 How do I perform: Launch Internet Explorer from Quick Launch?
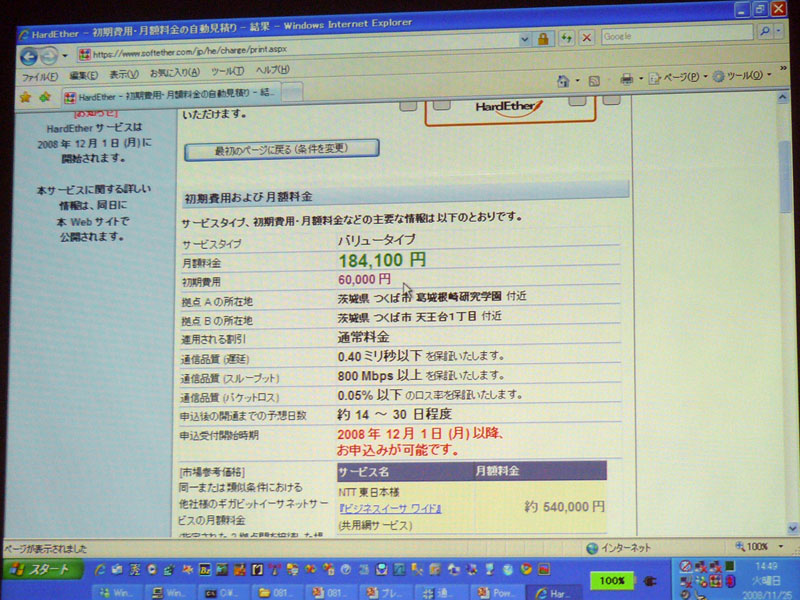click(100, 569)
